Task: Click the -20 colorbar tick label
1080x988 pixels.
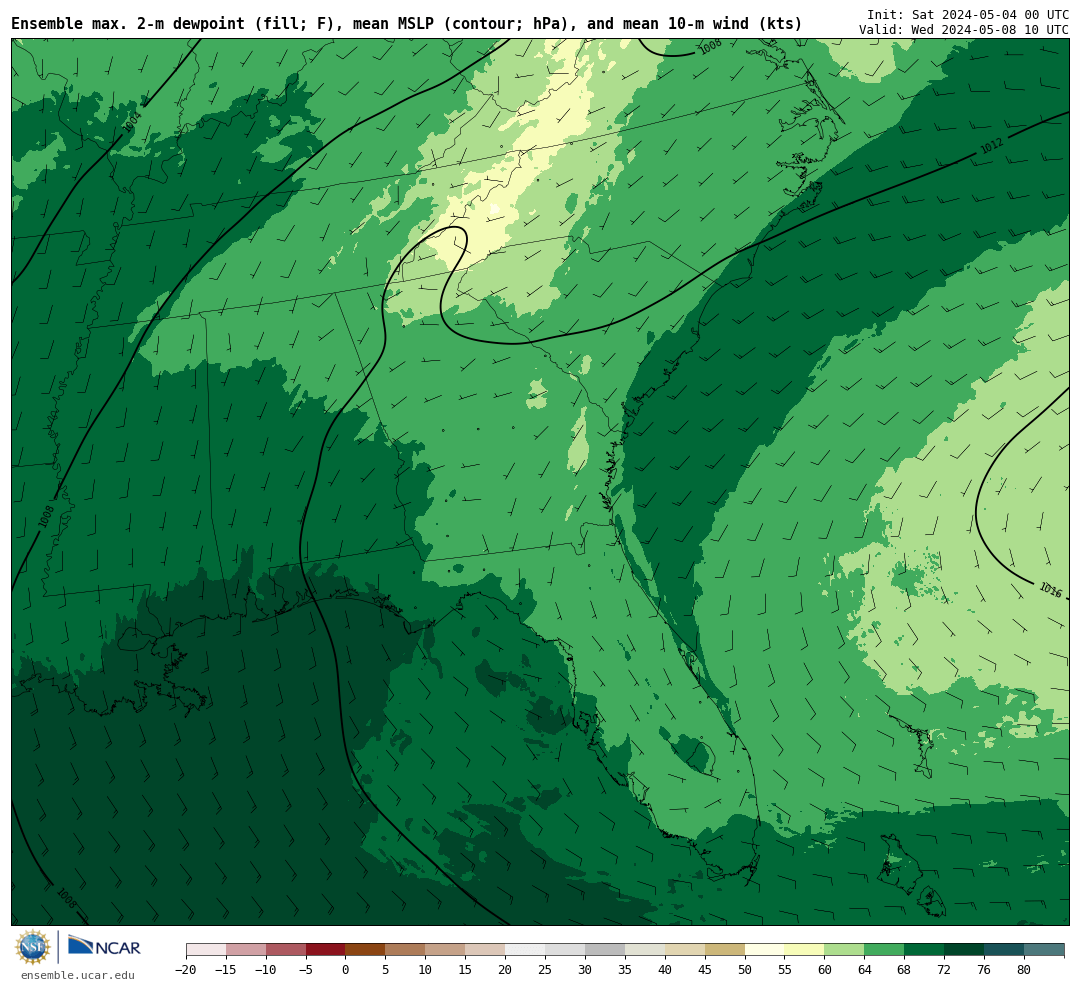Action: 186,969
